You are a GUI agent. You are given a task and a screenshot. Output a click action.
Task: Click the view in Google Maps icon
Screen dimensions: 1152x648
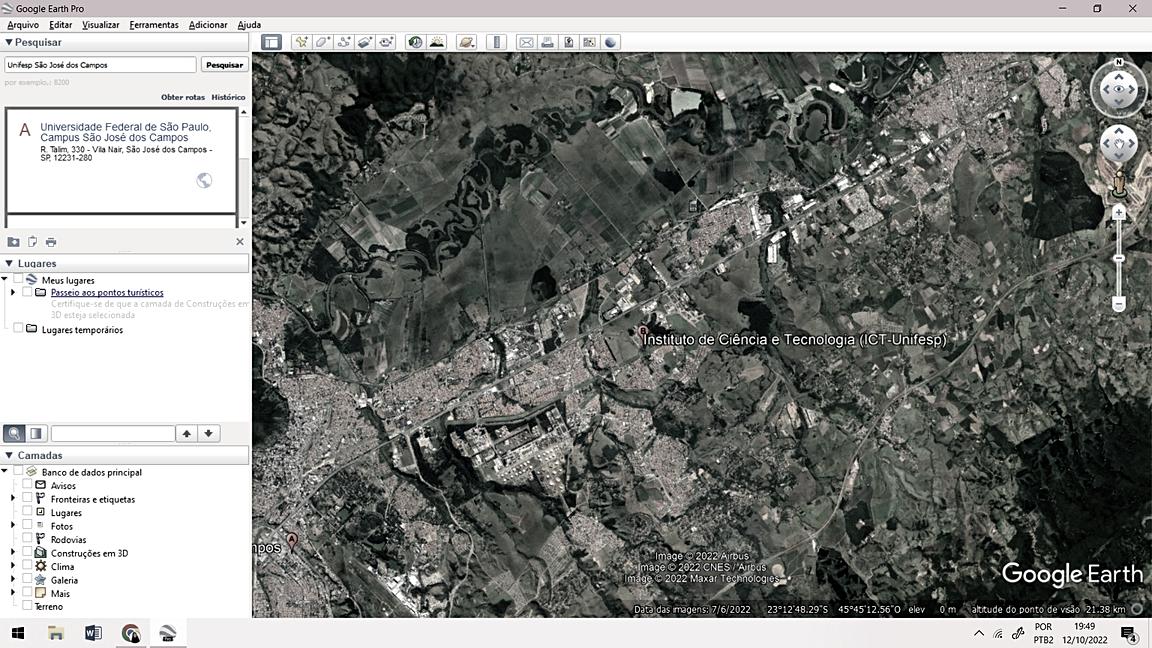[589, 42]
